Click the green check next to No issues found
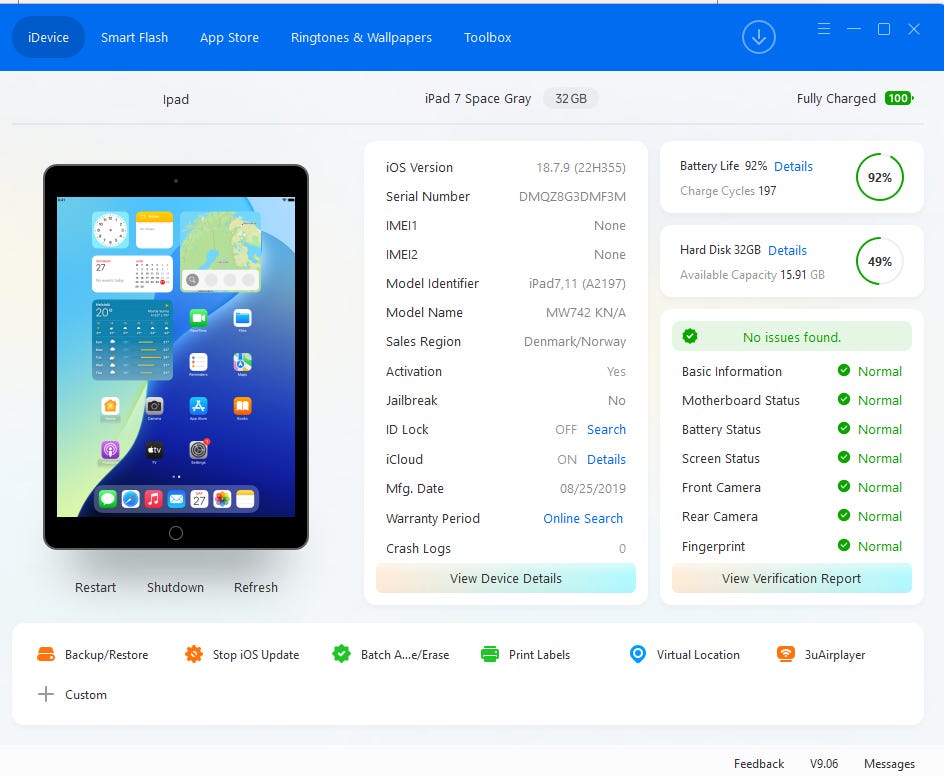This screenshot has width=944, height=776. (x=690, y=337)
